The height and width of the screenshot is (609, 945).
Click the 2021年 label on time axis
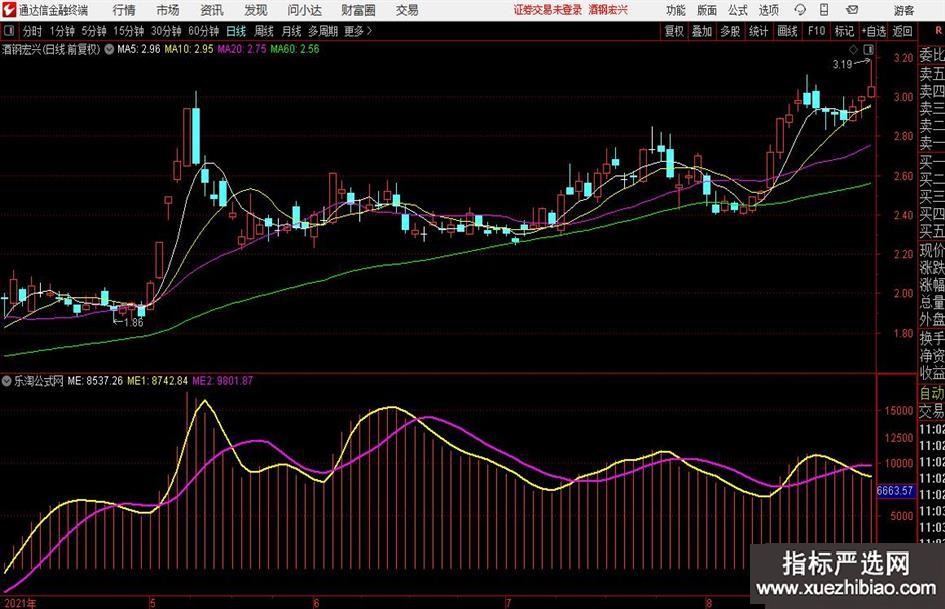coord(20,603)
